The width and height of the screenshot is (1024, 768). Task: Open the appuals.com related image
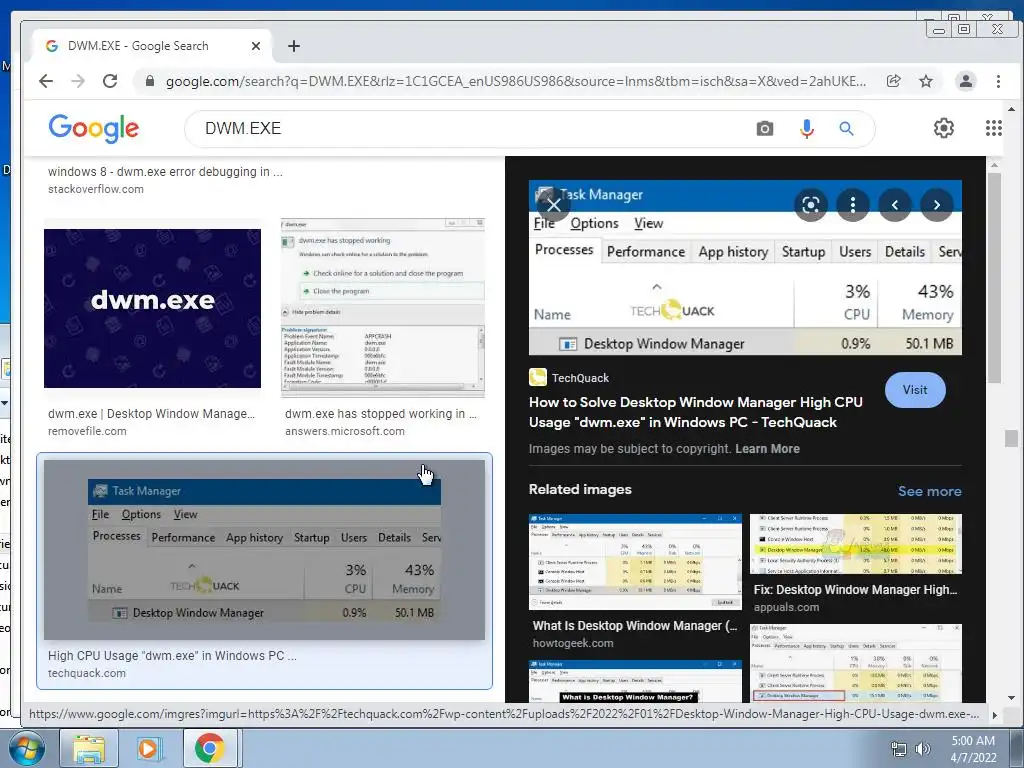[x=856, y=544]
